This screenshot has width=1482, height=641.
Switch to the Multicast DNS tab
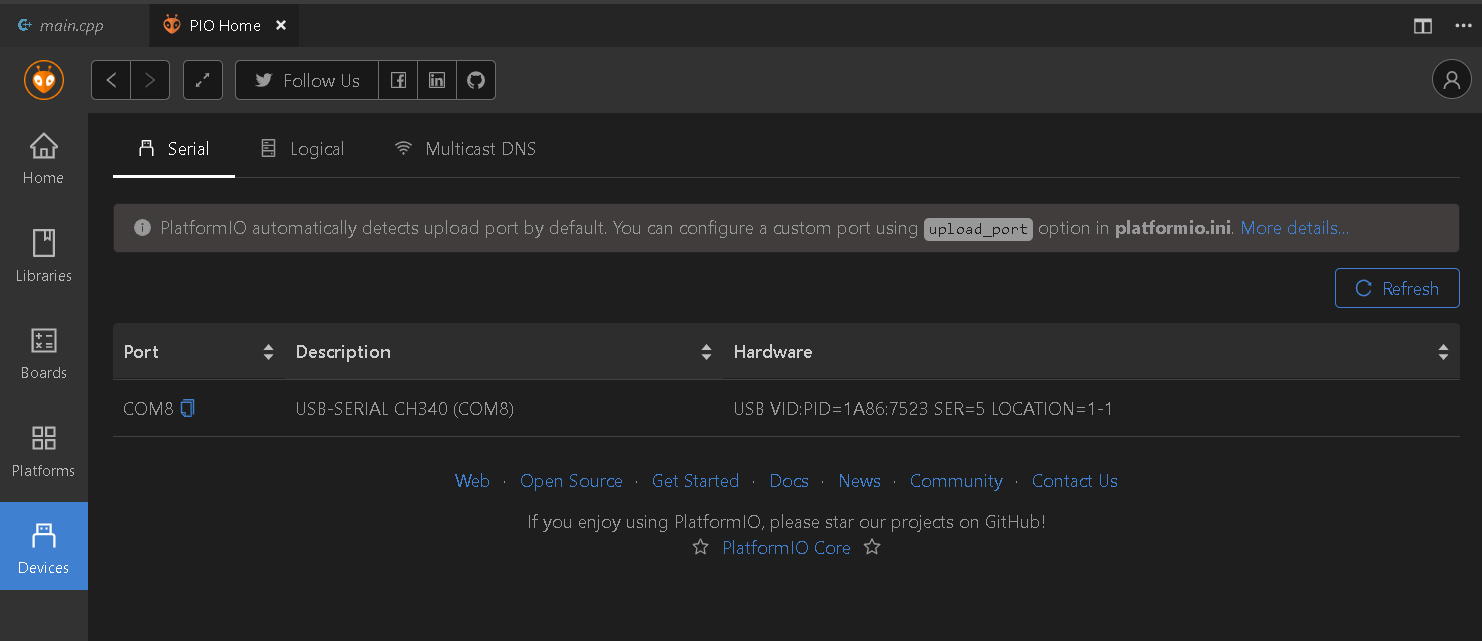(464, 148)
